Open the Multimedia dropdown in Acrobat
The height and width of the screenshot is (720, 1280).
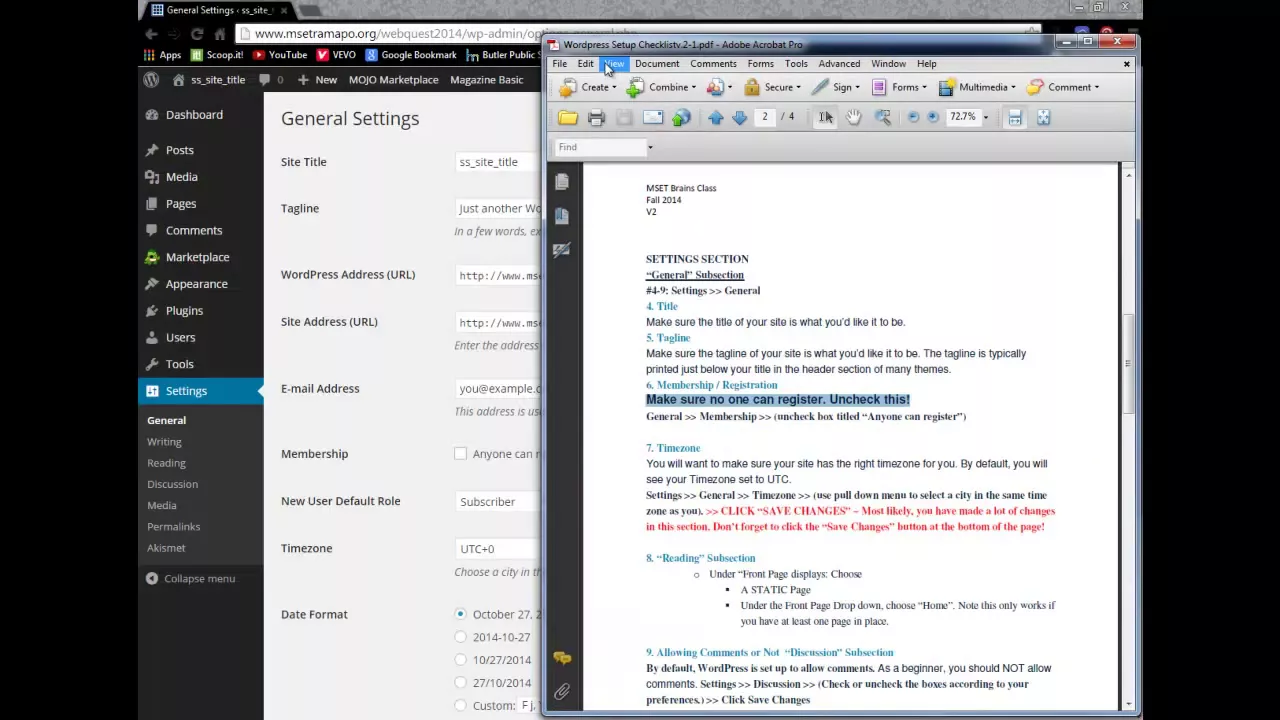point(977,88)
